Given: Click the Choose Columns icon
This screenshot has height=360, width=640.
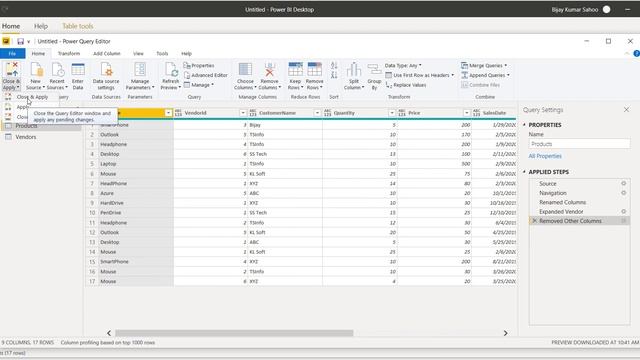Looking at the screenshot, I should tap(245, 70).
